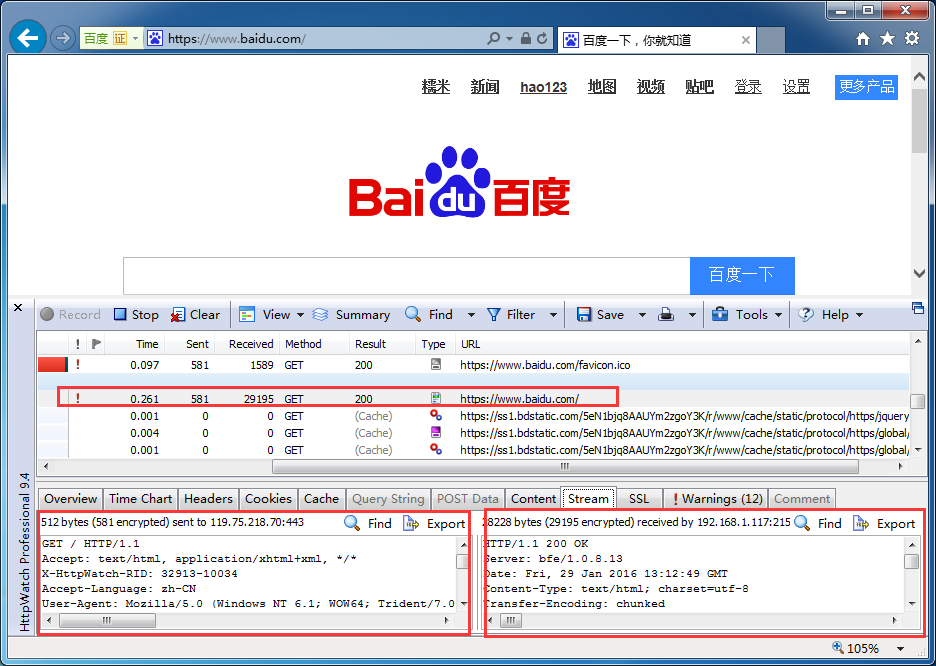This screenshot has height=666, width=936.
Task: Open the HttpWatch Tools toolbox
Action: (739, 314)
